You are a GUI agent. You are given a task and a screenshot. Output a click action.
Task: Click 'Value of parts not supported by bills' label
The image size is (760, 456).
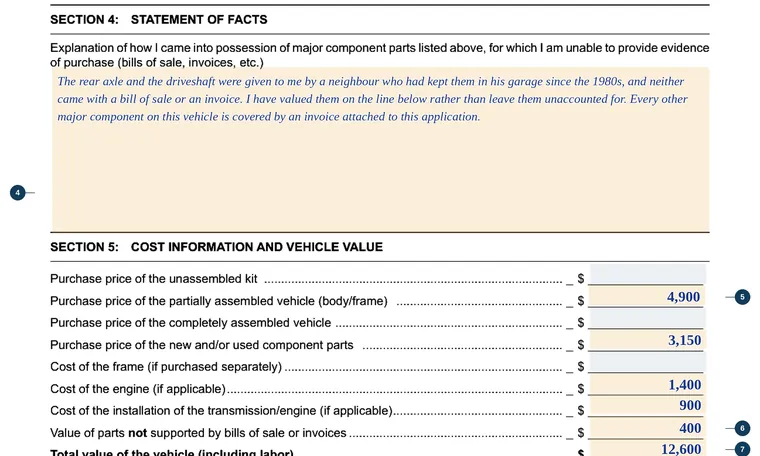click(x=198, y=433)
